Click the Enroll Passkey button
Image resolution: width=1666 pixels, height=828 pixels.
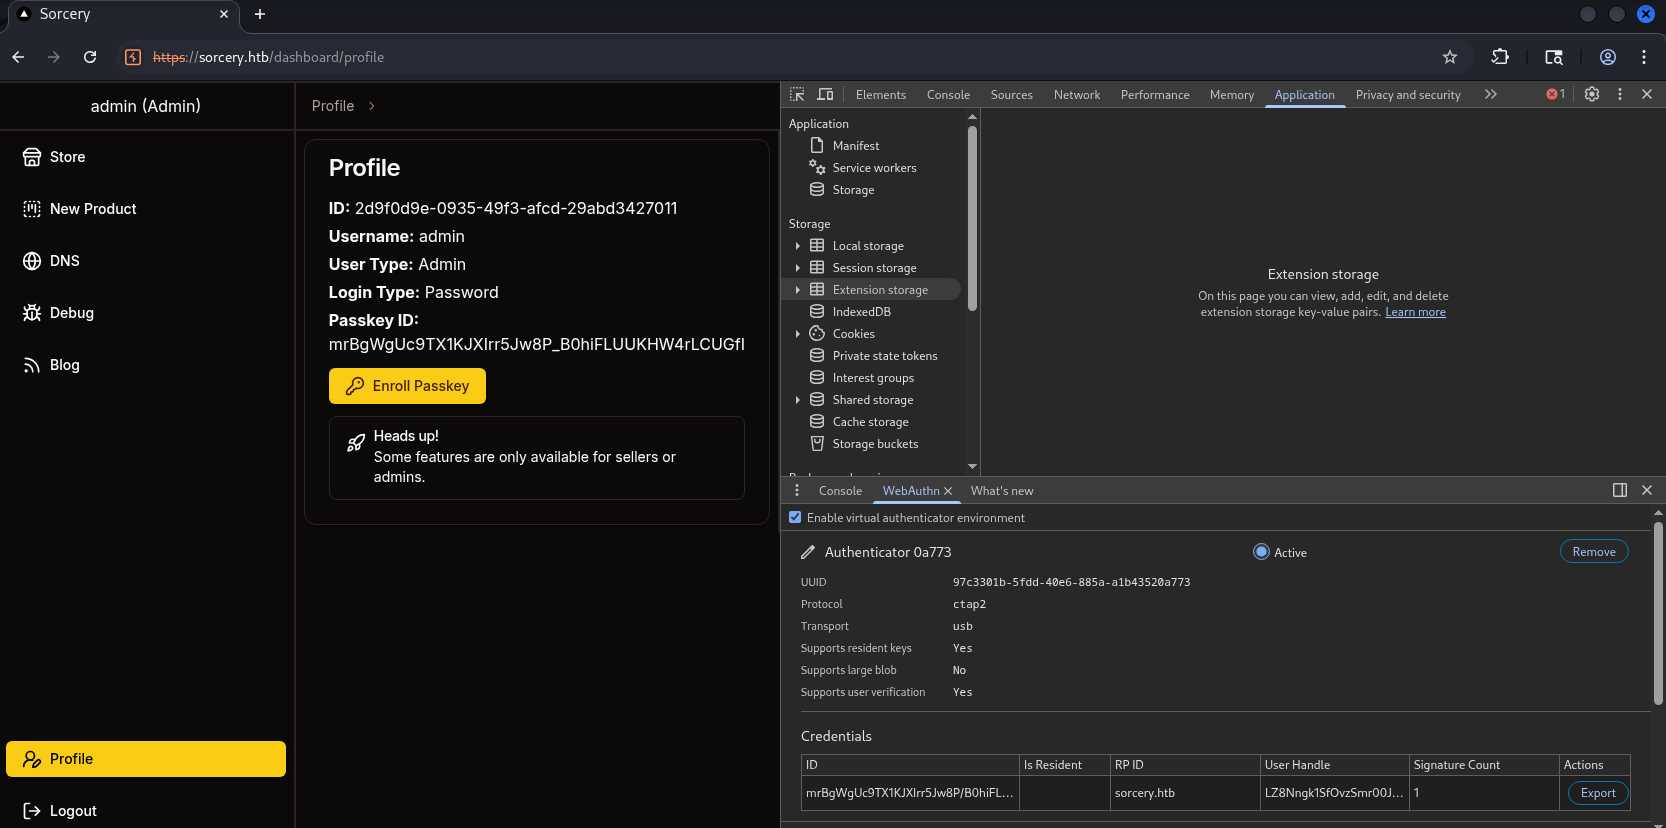tap(407, 386)
